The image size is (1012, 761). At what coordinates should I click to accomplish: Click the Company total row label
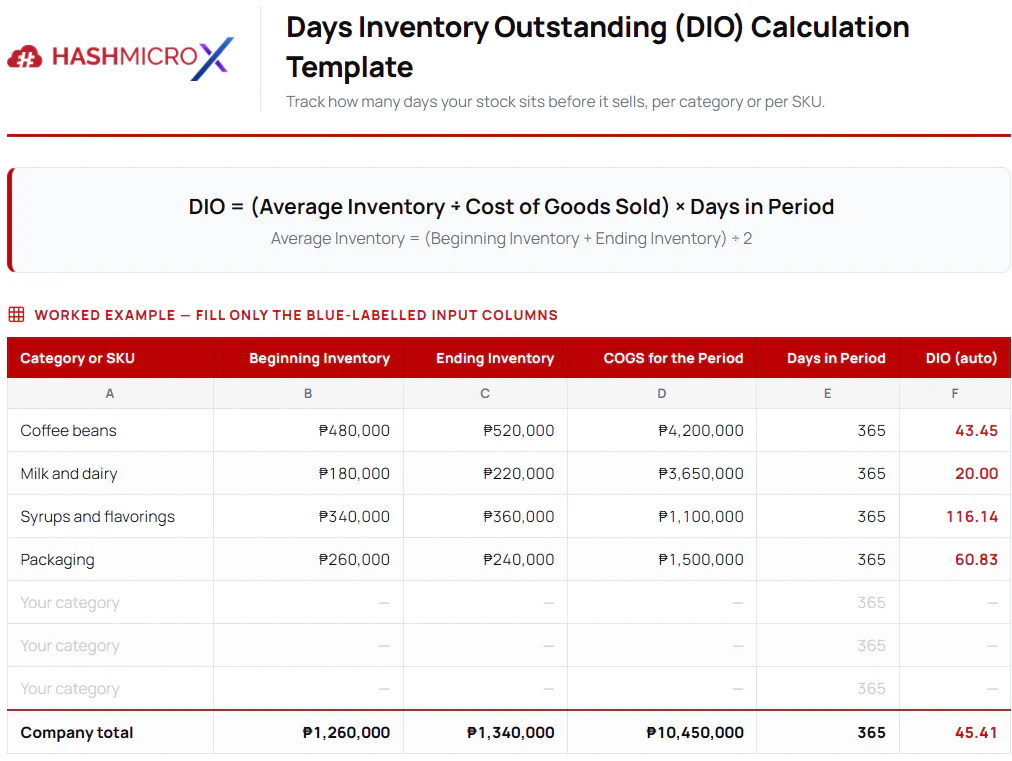click(77, 733)
